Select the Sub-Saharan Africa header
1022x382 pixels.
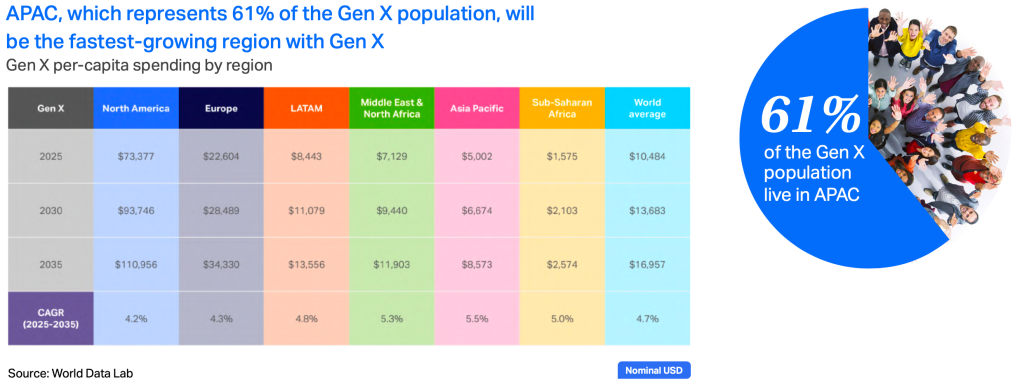coord(562,108)
